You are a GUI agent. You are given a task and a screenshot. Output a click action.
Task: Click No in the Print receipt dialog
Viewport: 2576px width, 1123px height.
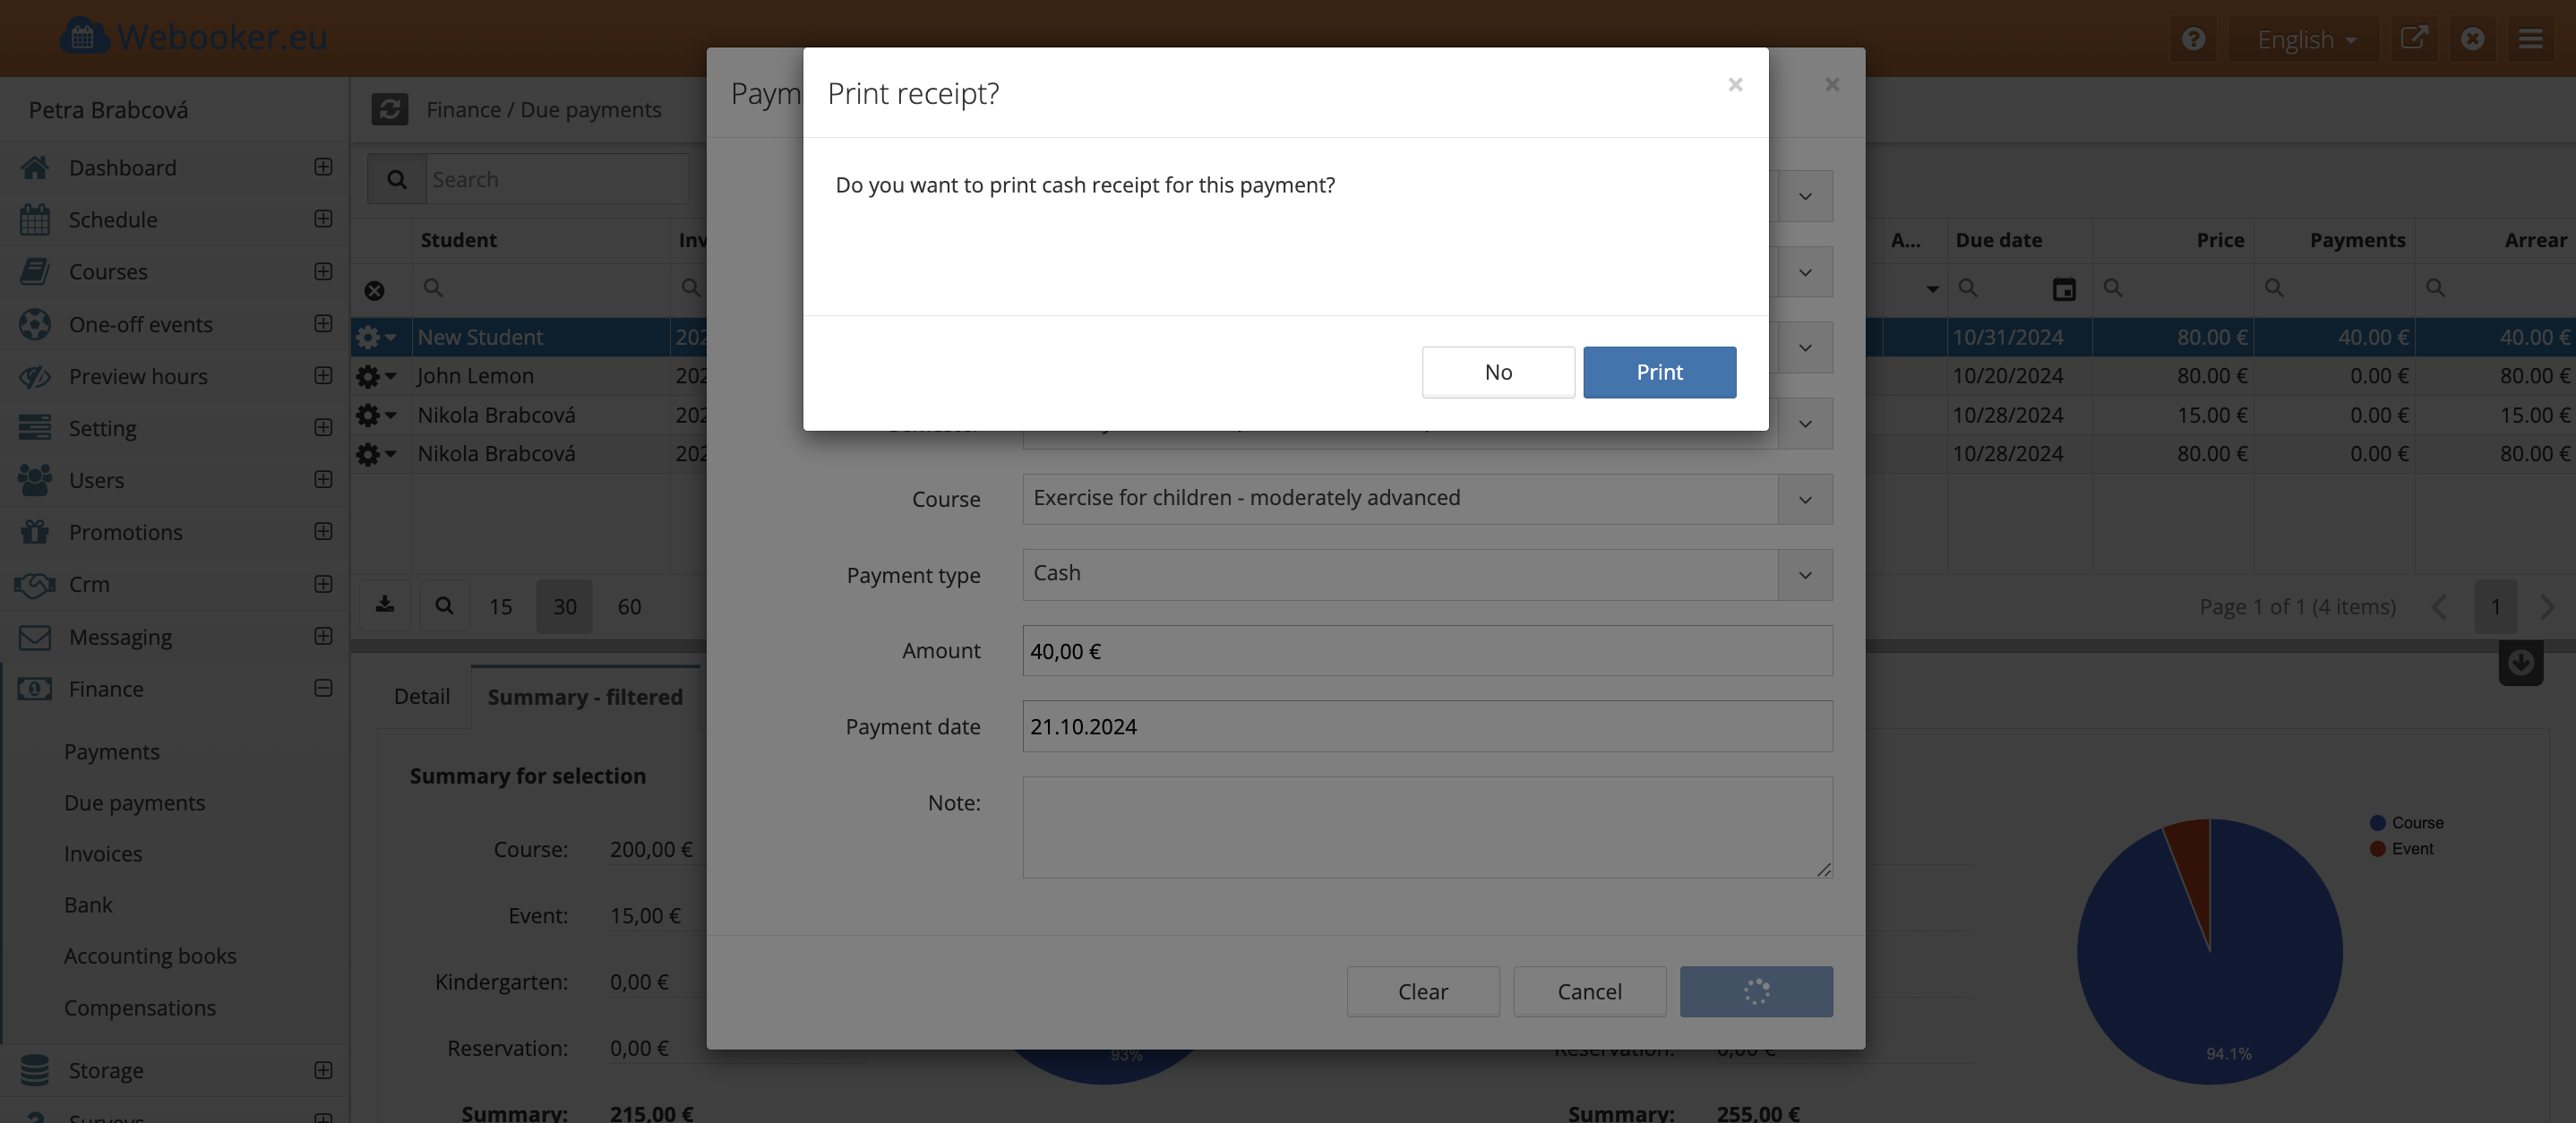(x=1497, y=372)
